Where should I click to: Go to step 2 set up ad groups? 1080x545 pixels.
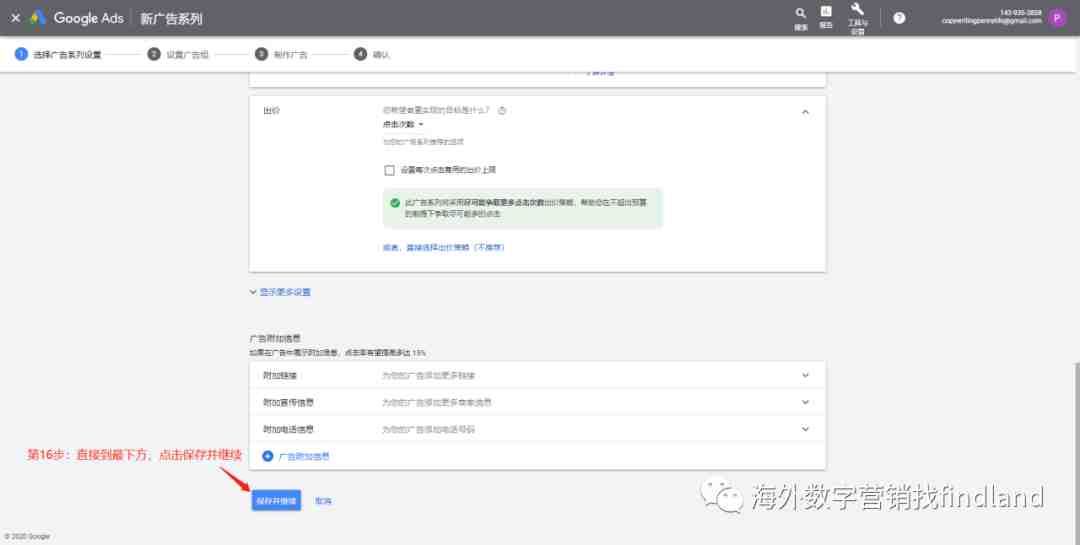click(x=178, y=54)
